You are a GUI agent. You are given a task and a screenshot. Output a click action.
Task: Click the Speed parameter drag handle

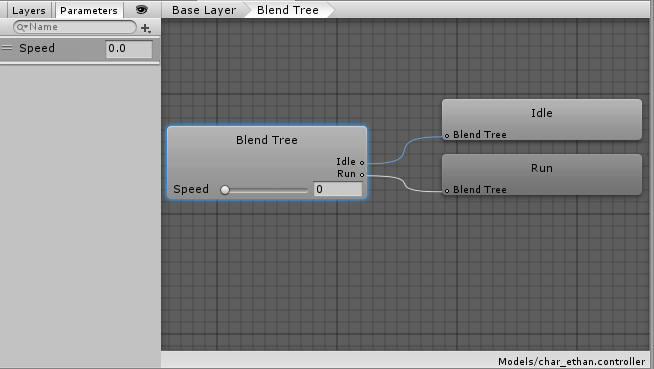coord(7,48)
